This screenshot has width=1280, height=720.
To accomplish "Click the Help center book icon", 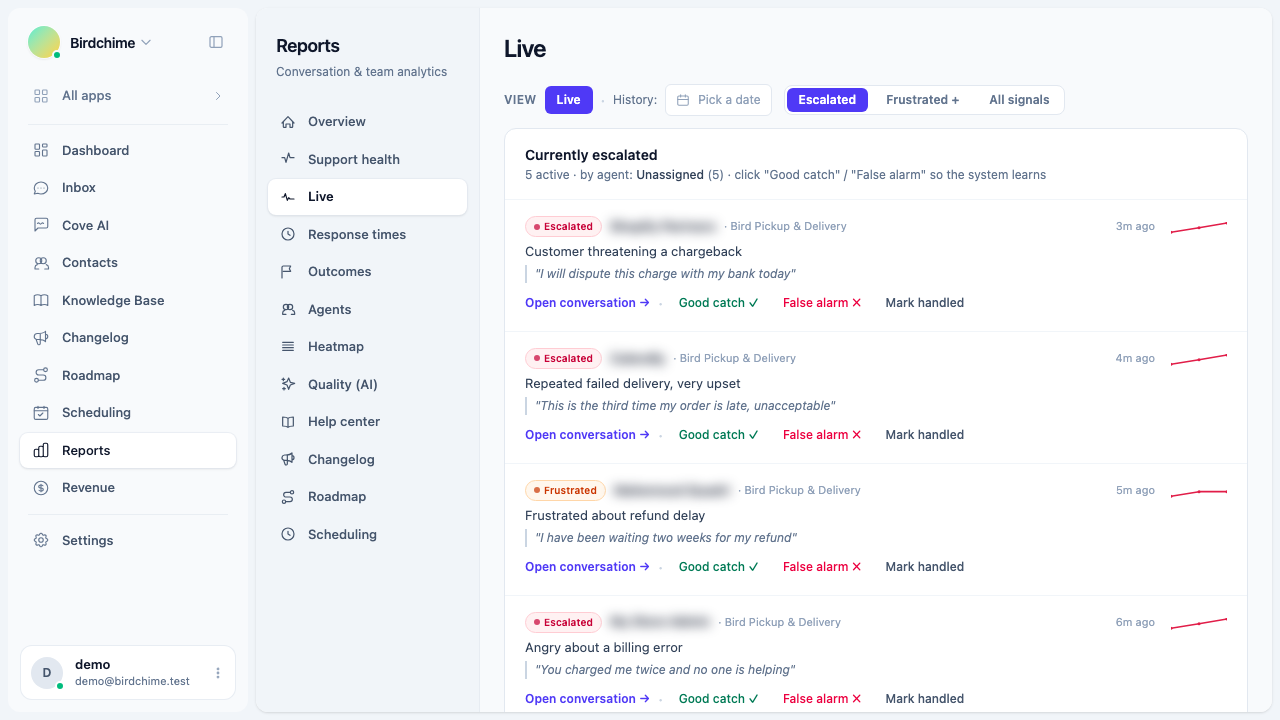I will [x=288, y=422].
